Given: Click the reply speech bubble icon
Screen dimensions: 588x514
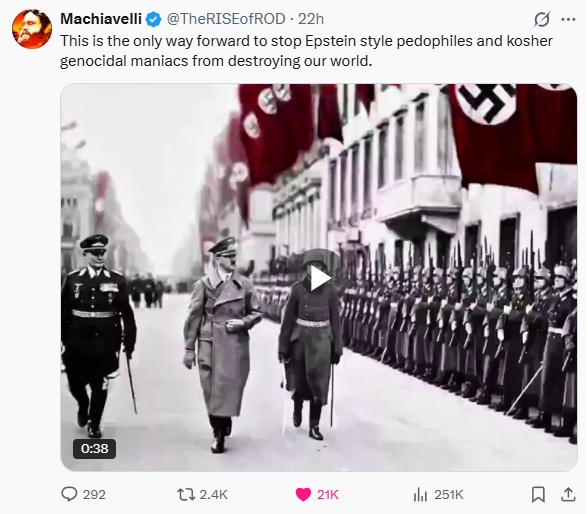Looking at the screenshot, I should [x=69, y=494].
